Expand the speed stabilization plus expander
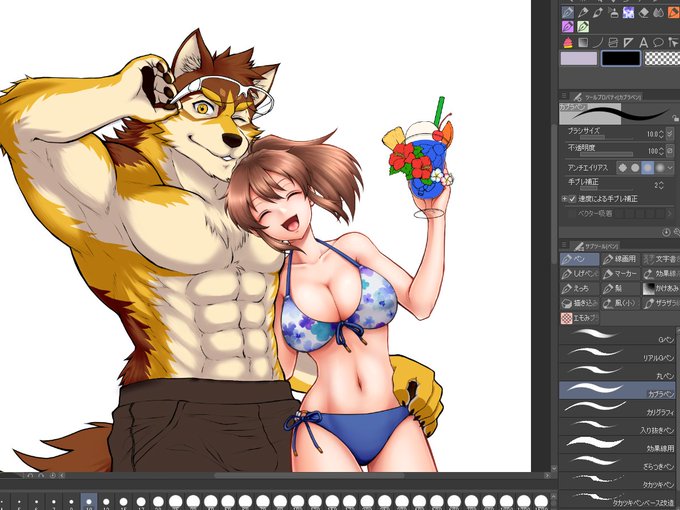 pos(564,199)
